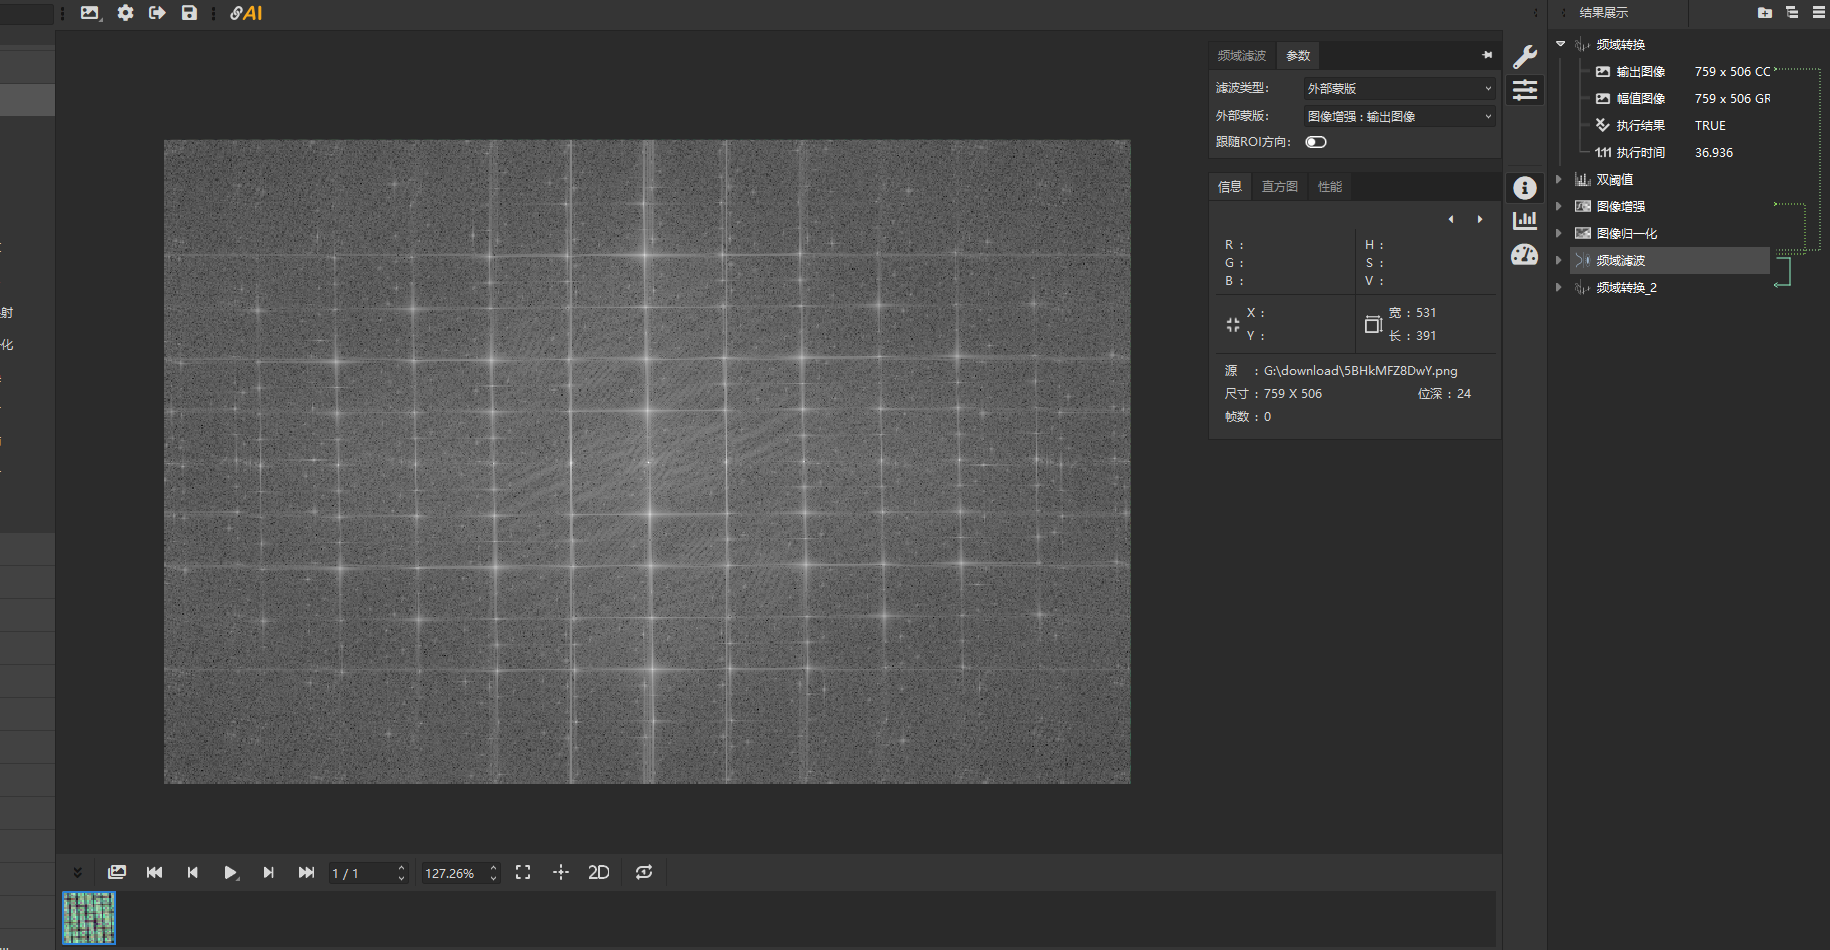The image size is (1830, 950).
Task: Click the info circle icon
Action: (1525, 188)
